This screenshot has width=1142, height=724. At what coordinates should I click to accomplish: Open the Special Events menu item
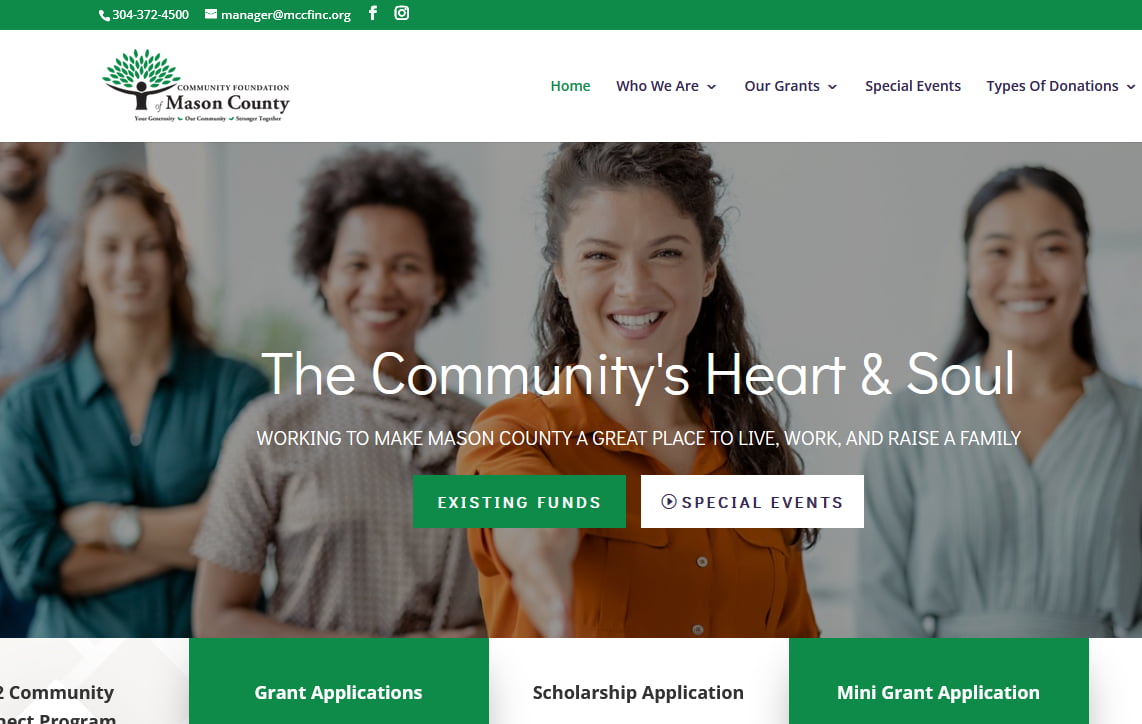pos(913,86)
